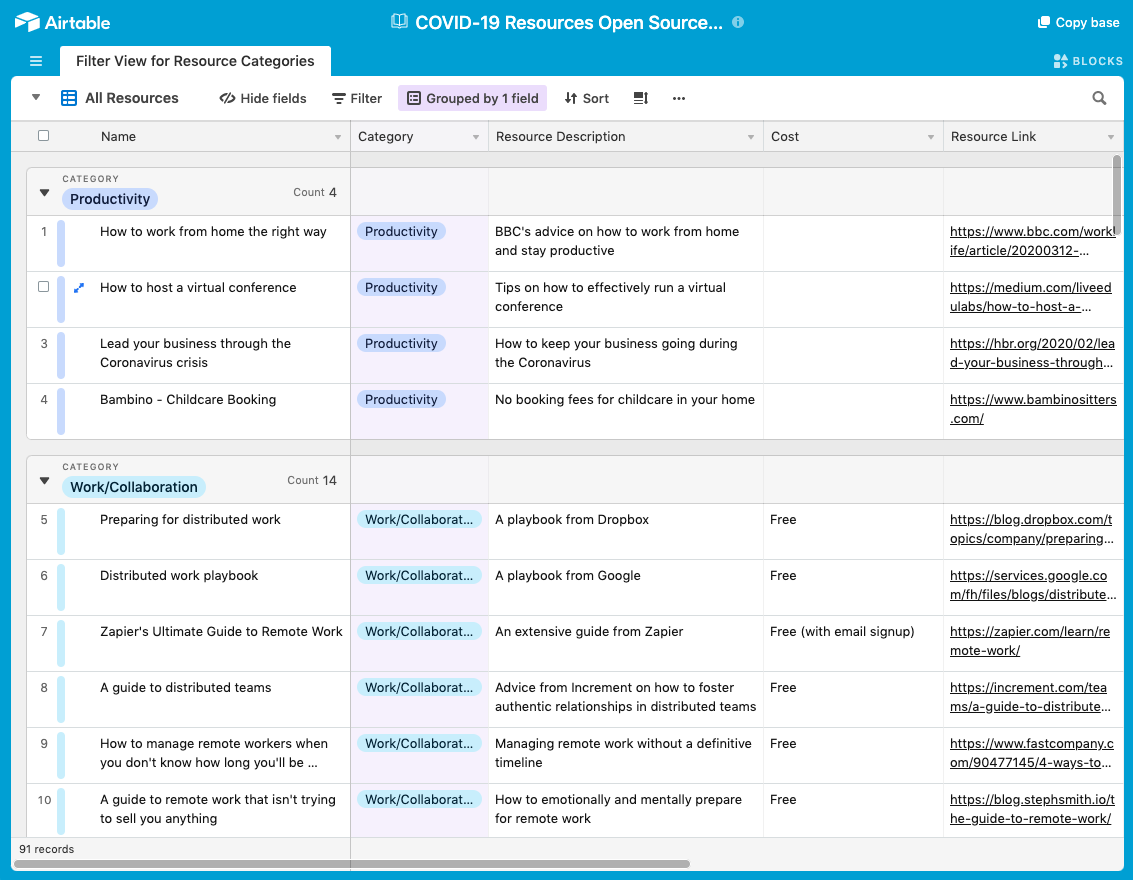
Task: Click the 'Count 14' group summary
Action: click(311, 480)
